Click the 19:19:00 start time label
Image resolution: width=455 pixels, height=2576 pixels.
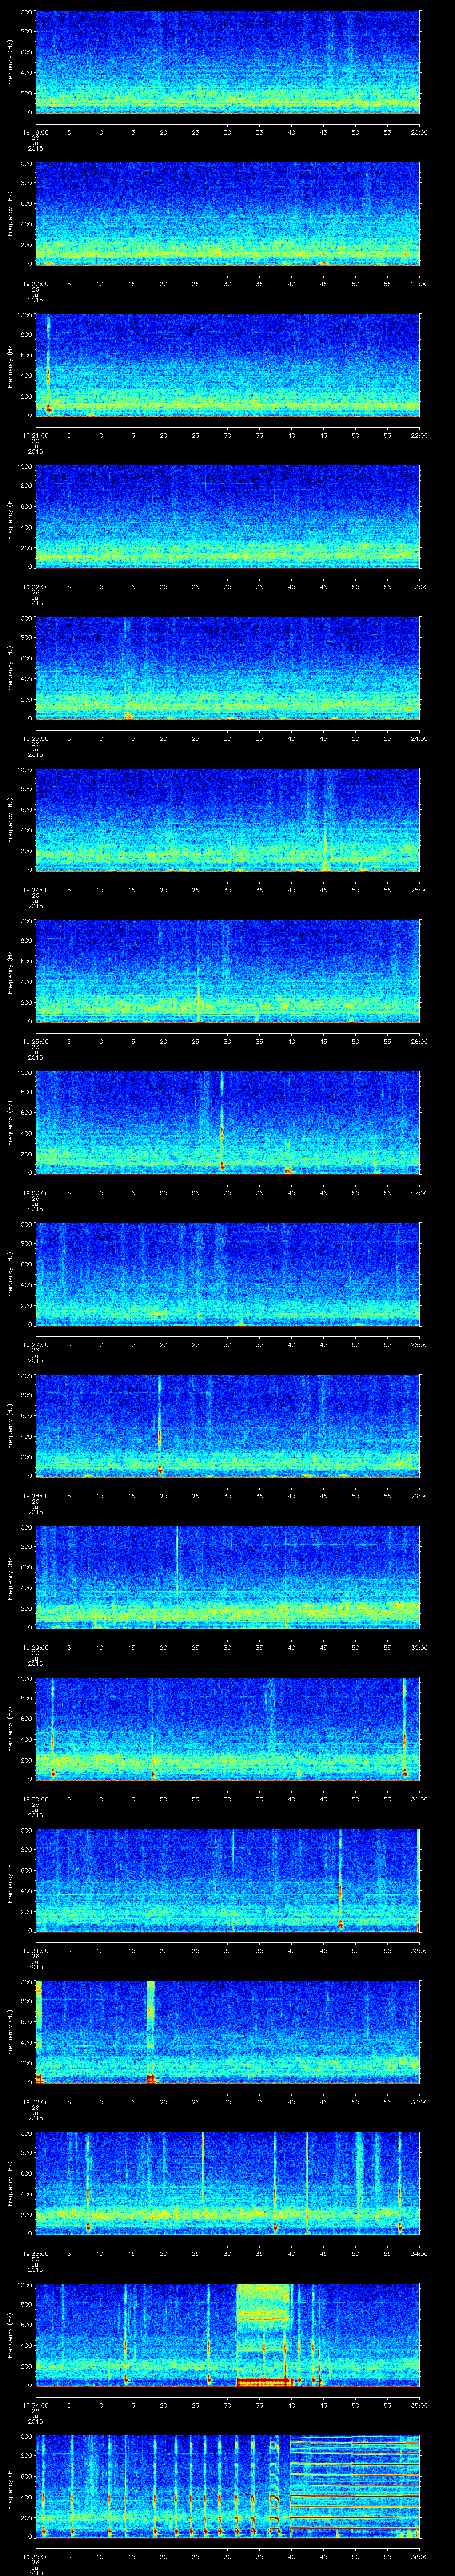coord(35,132)
